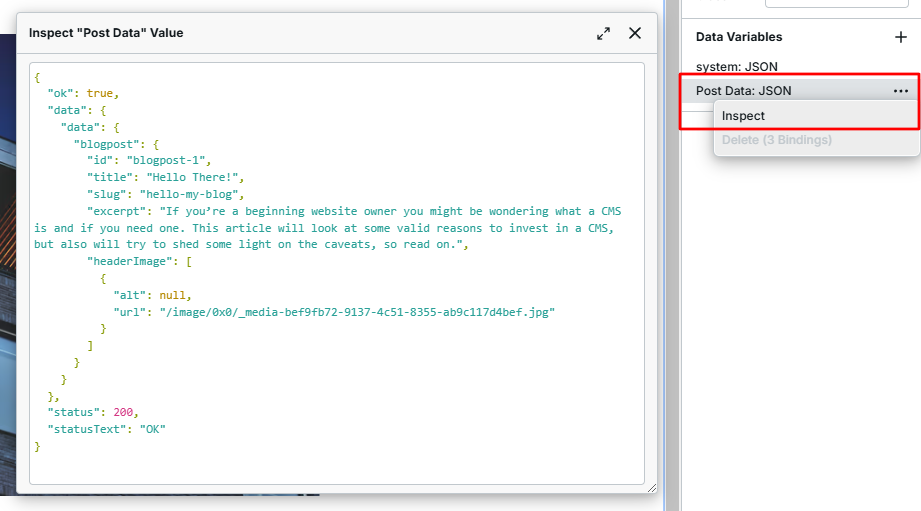Click the disabled Delete (3 Bindings) entry
The image size is (921, 511).
pyautogui.click(x=776, y=140)
